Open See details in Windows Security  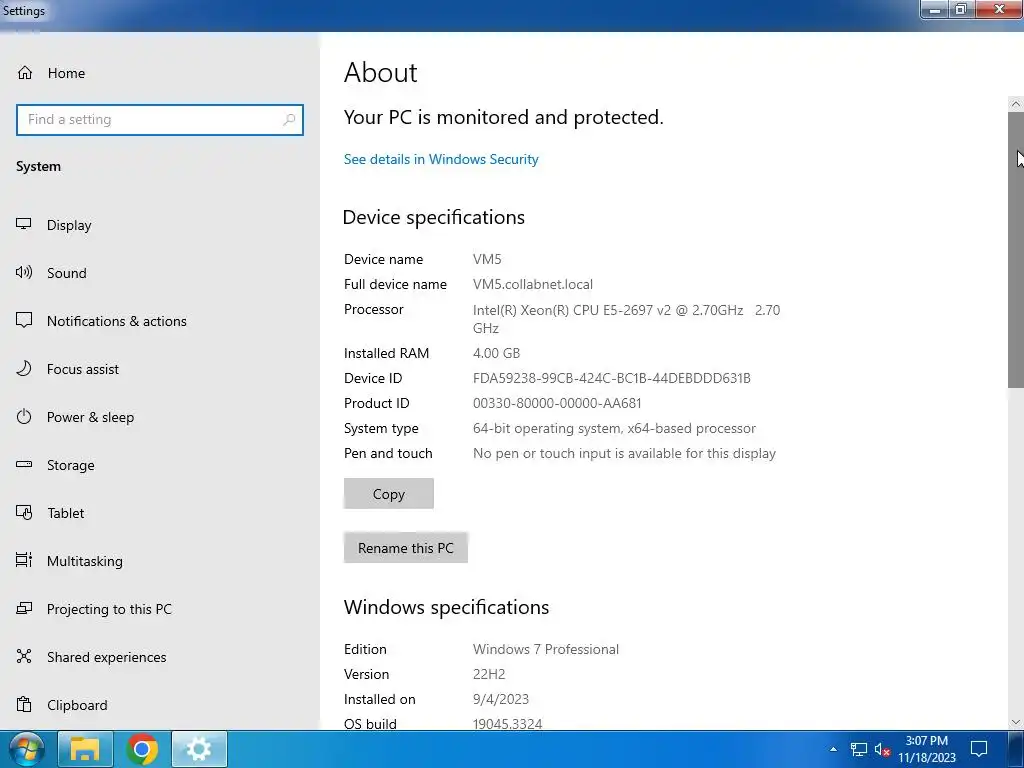coord(441,159)
